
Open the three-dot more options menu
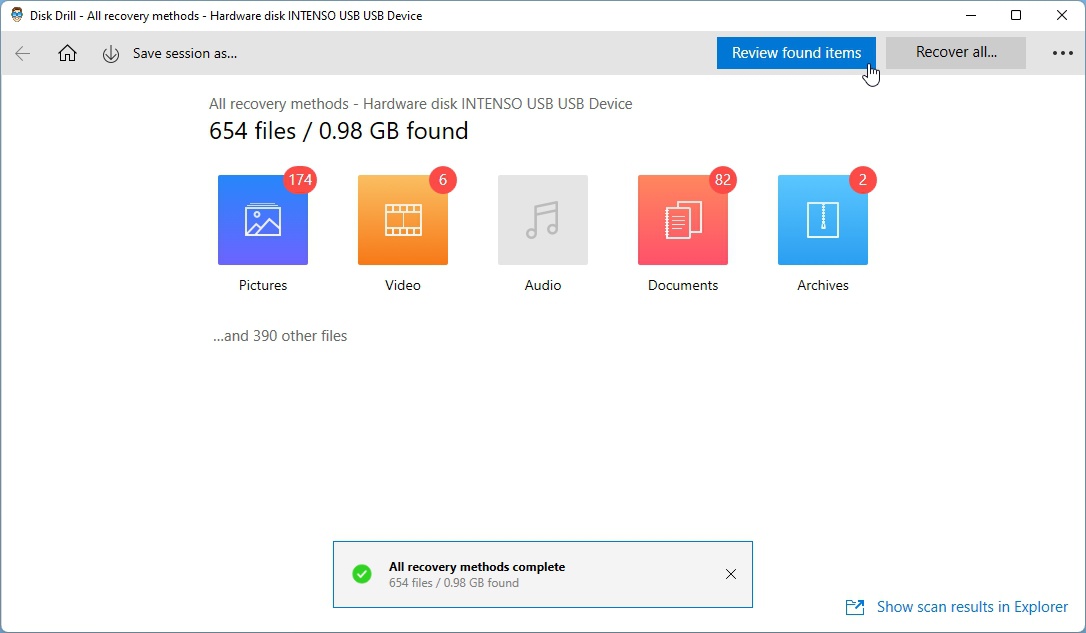pos(1062,53)
